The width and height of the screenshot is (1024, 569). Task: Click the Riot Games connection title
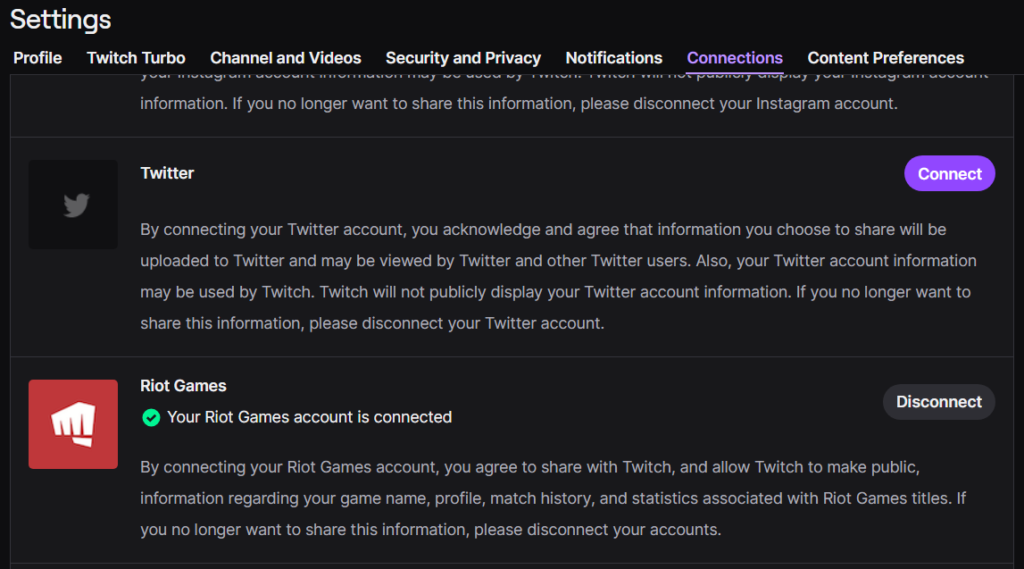pos(183,386)
